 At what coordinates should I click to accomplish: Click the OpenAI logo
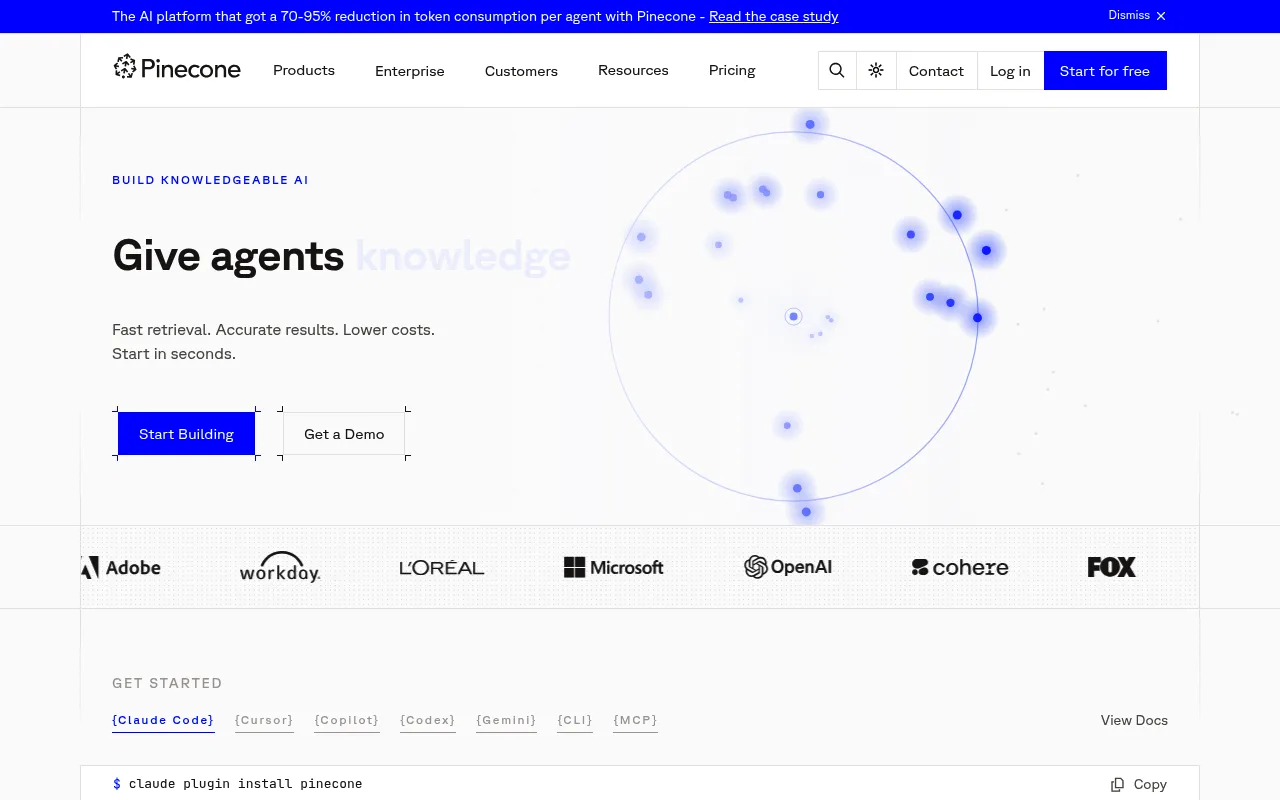pyautogui.click(x=788, y=567)
